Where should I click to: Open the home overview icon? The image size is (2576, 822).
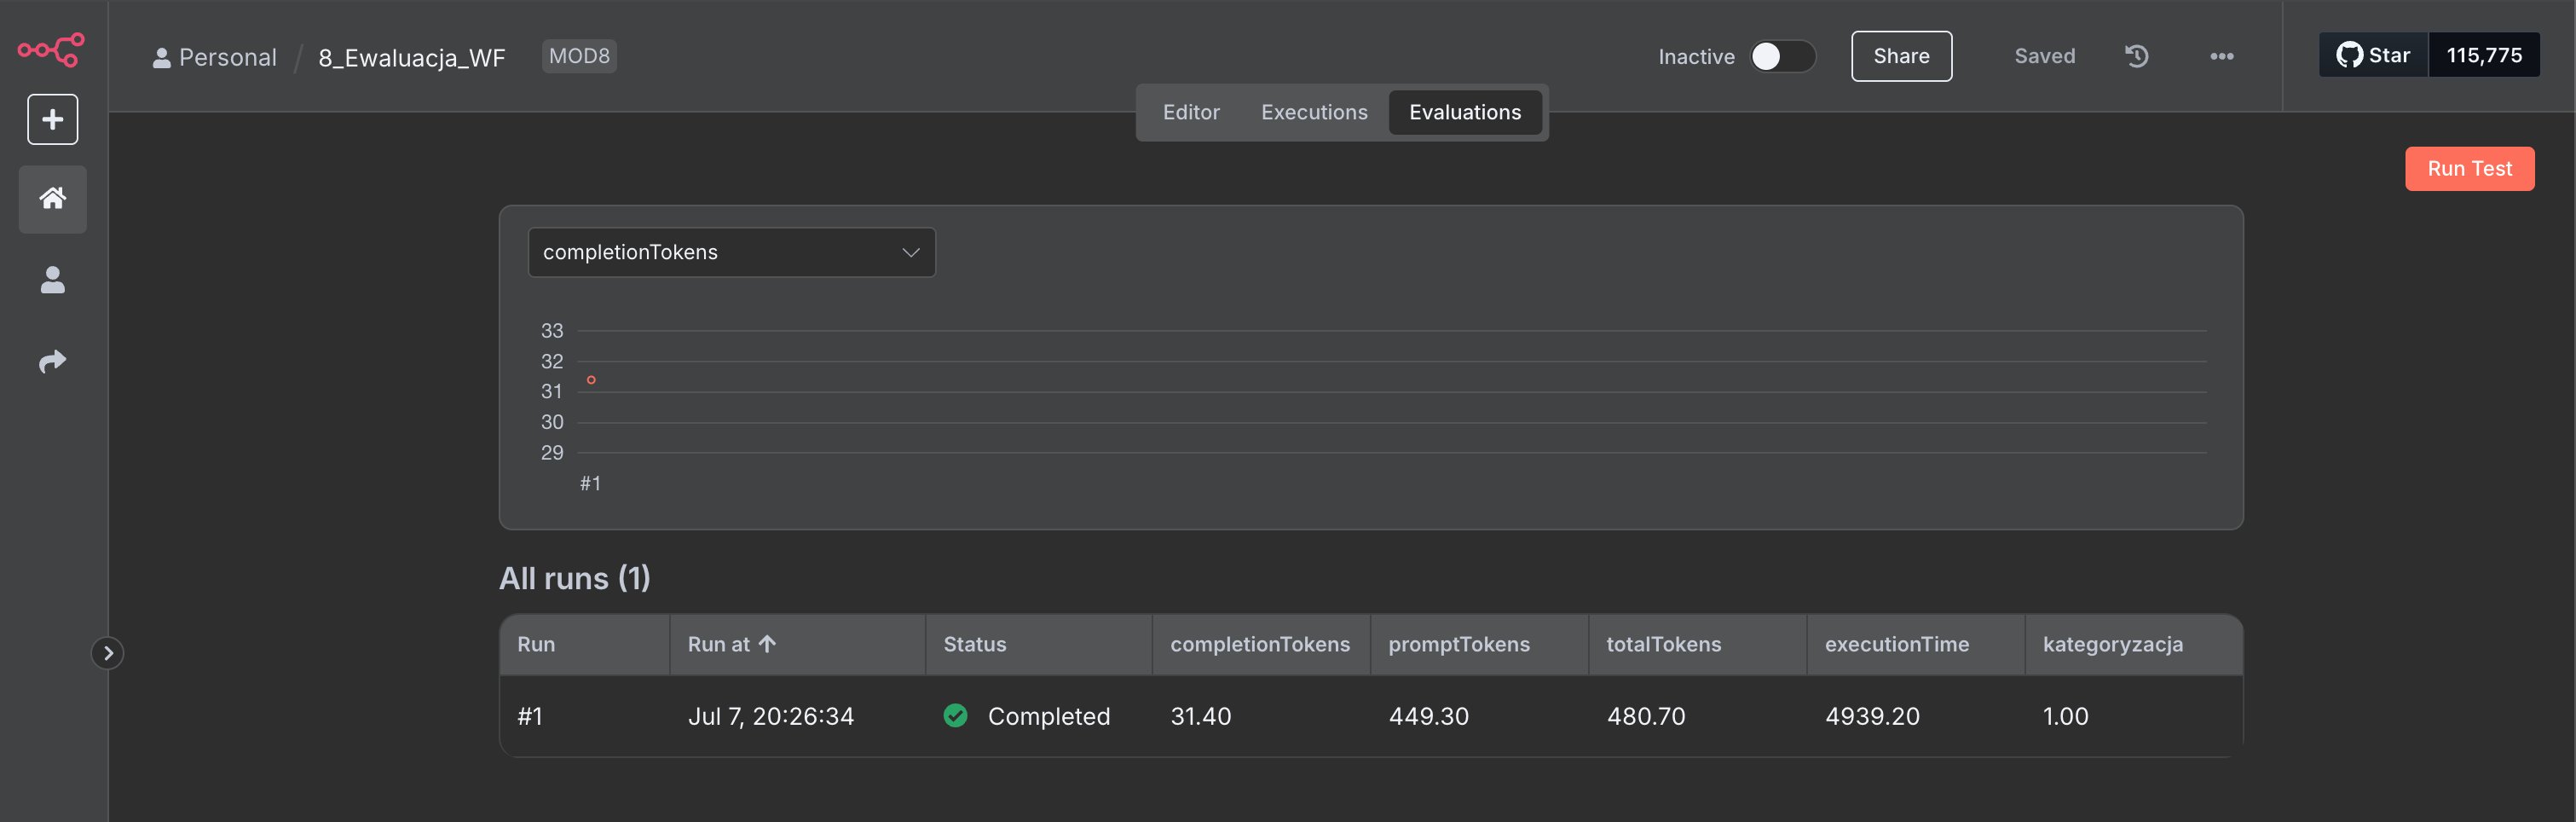[53, 199]
